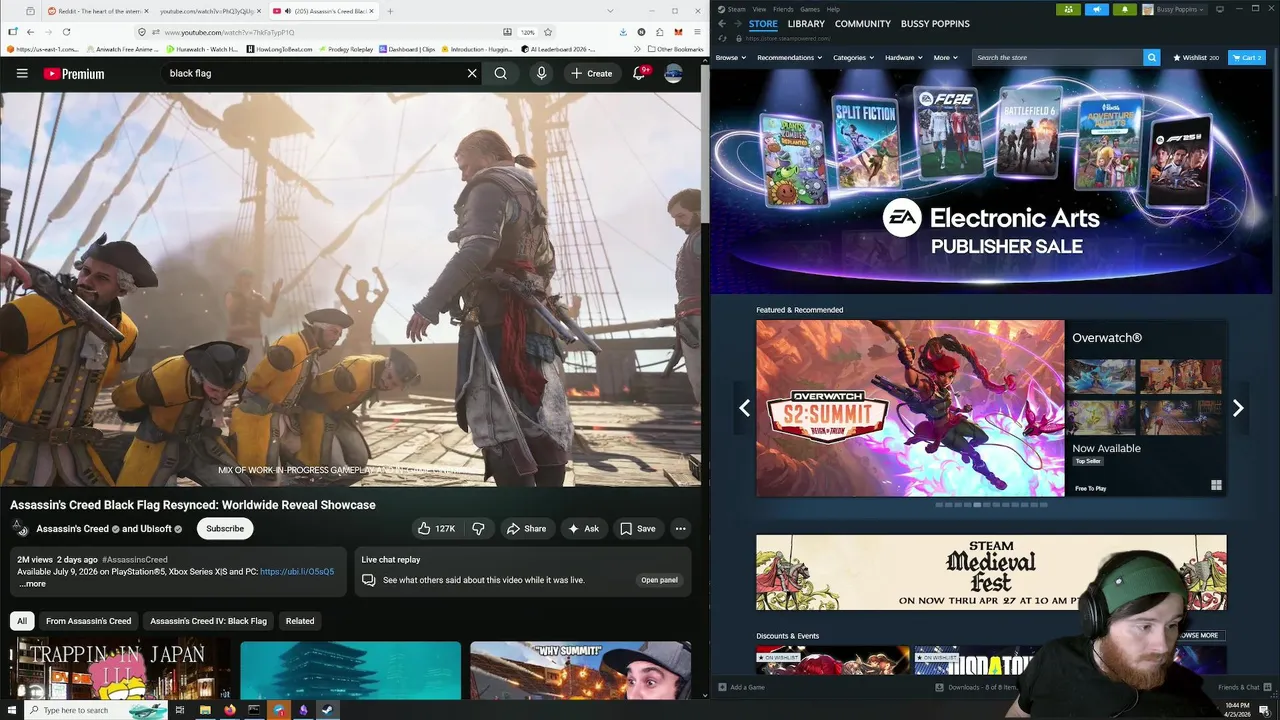Open Steam from Windows taskbar
This screenshot has width=1280, height=720.
pos(328,710)
